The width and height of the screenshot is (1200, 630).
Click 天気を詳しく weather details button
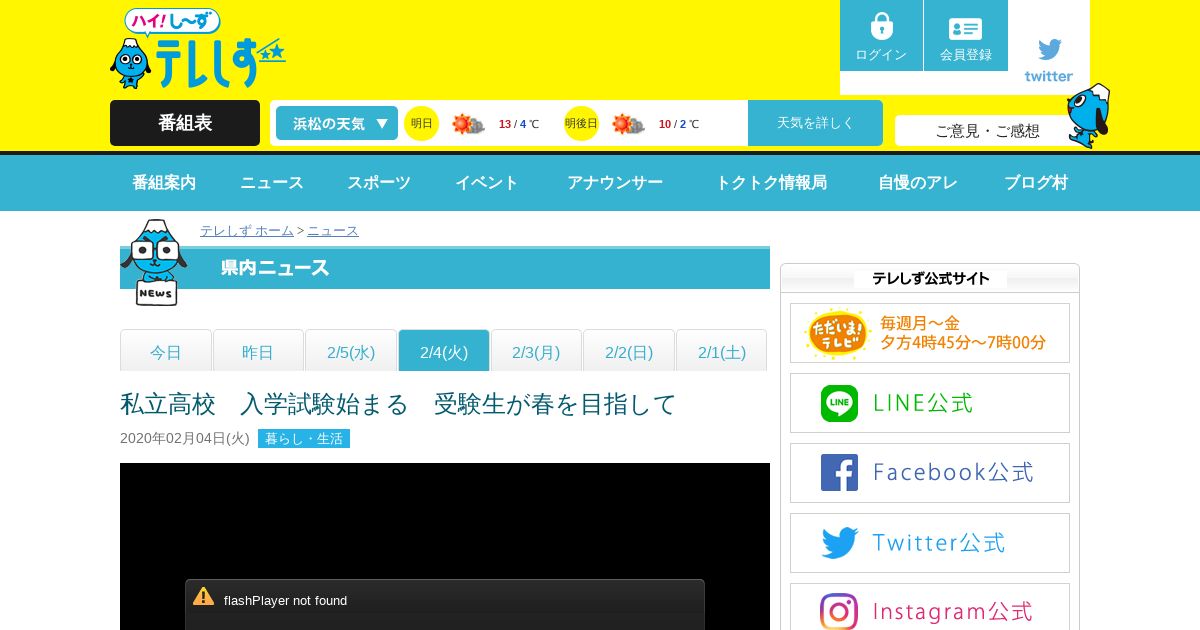(815, 123)
